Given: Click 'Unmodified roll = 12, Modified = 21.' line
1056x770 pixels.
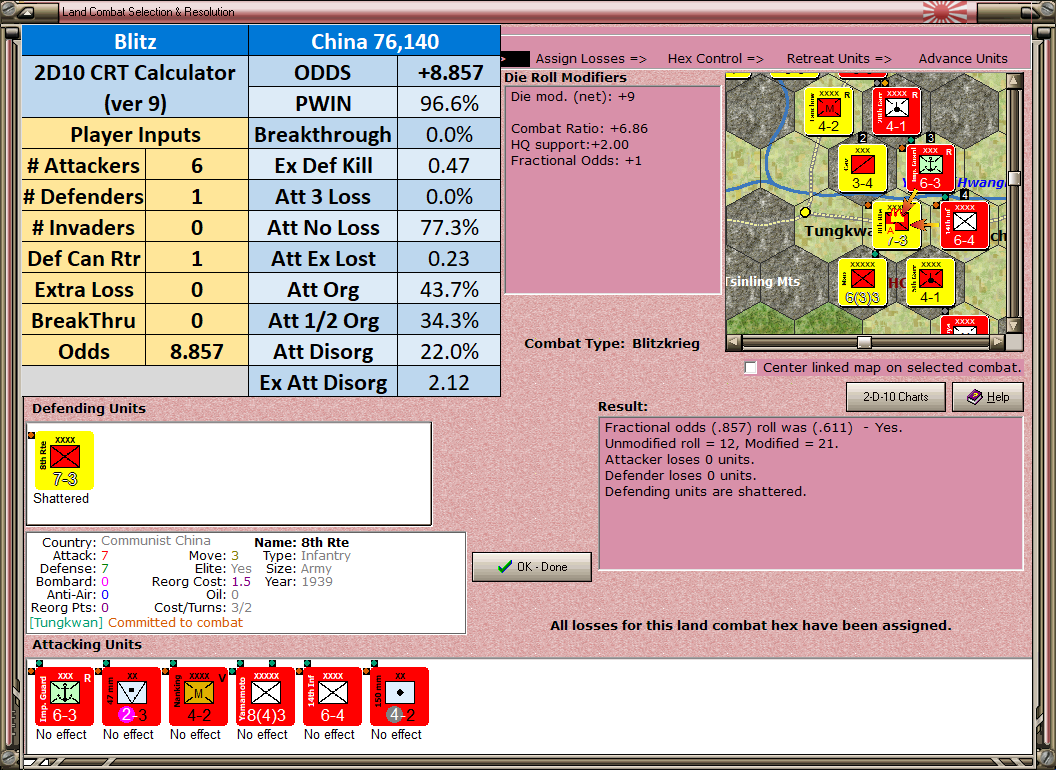Looking at the screenshot, I should coord(721,443).
